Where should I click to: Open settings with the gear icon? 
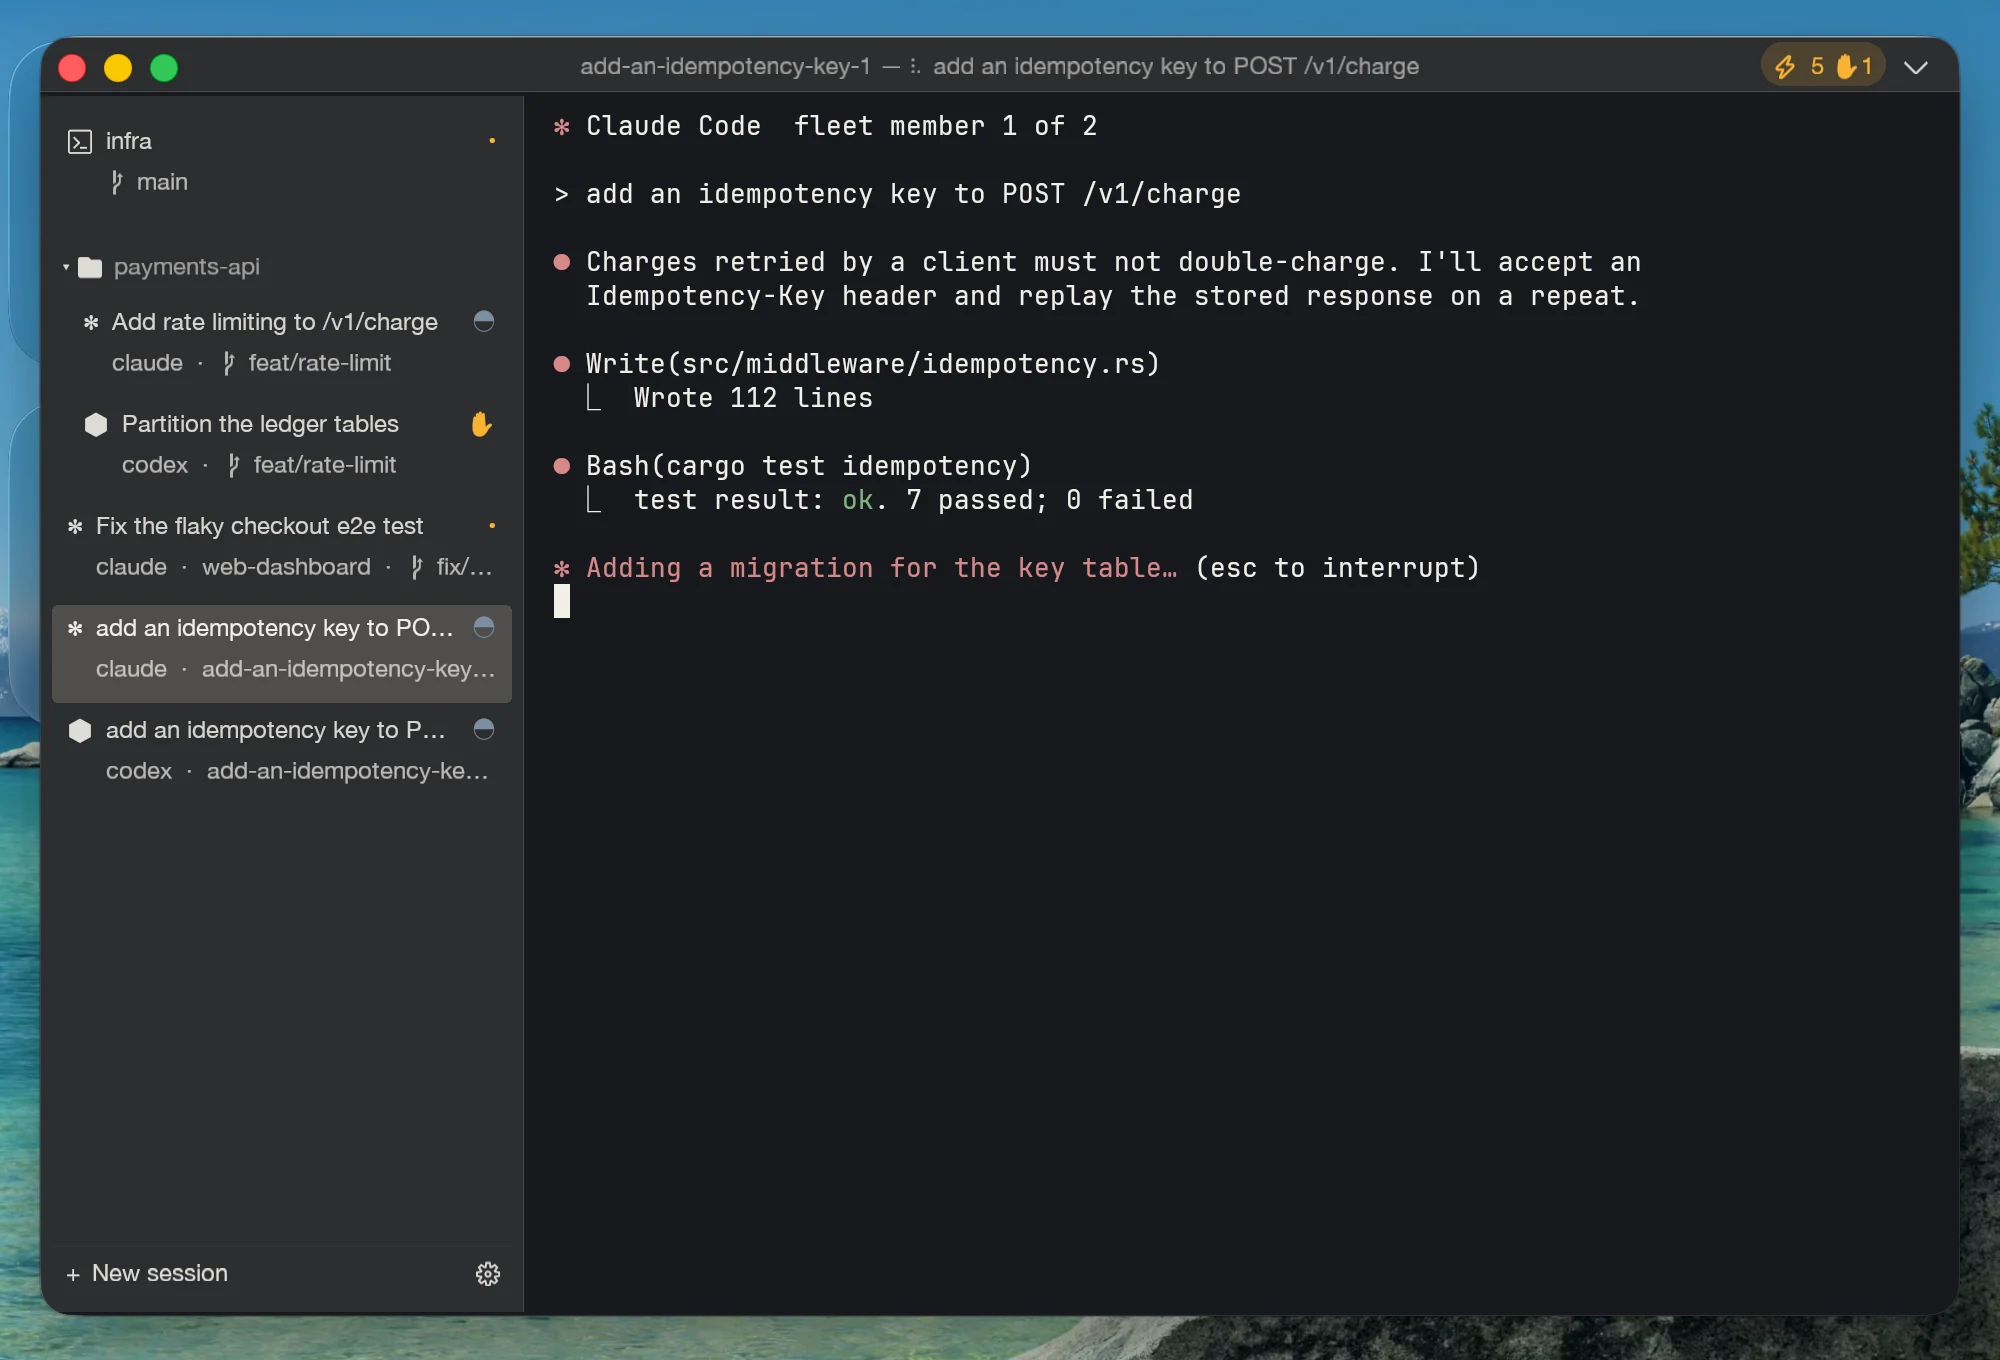pyautogui.click(x=488, y=1273)
